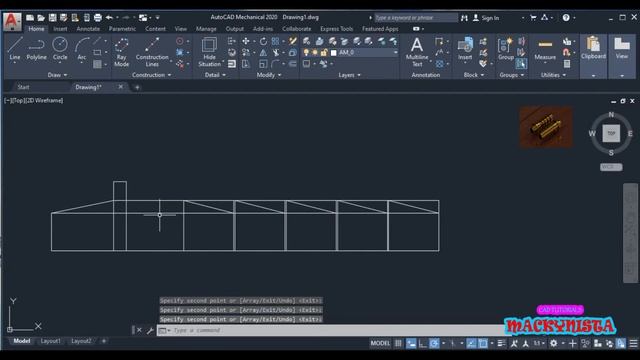Open the Start file tab
This screenshot has height=360, width=640.
pos(23,87)
